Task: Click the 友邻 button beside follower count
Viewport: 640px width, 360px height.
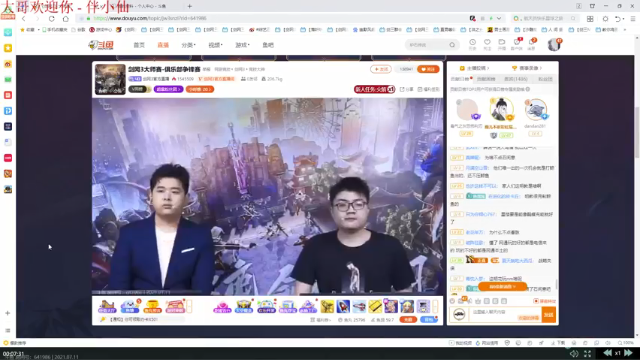Action: tap(380, 69)
